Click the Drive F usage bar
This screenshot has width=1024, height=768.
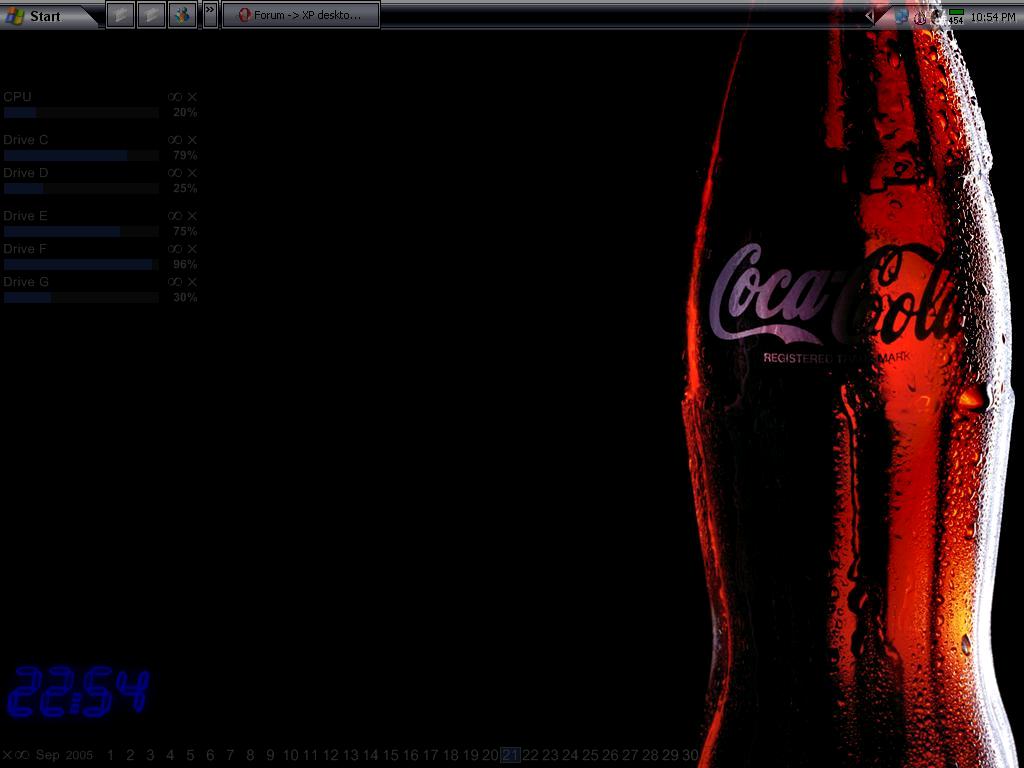tap(81, 264)
